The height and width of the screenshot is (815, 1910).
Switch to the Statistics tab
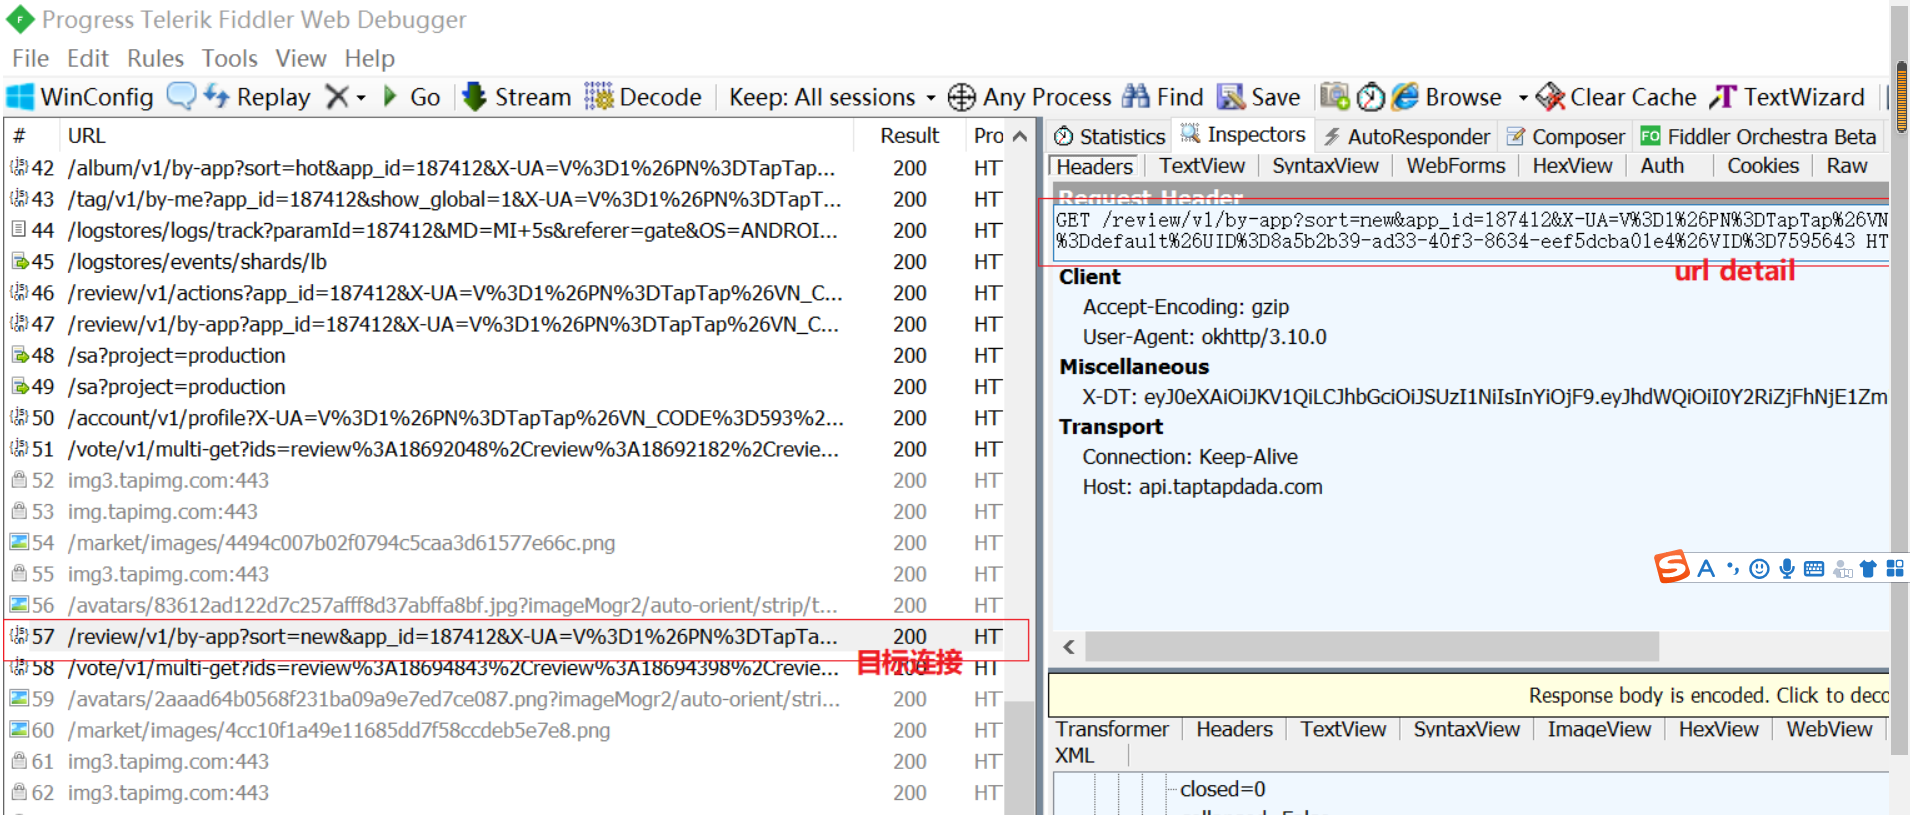[1110, 136]
